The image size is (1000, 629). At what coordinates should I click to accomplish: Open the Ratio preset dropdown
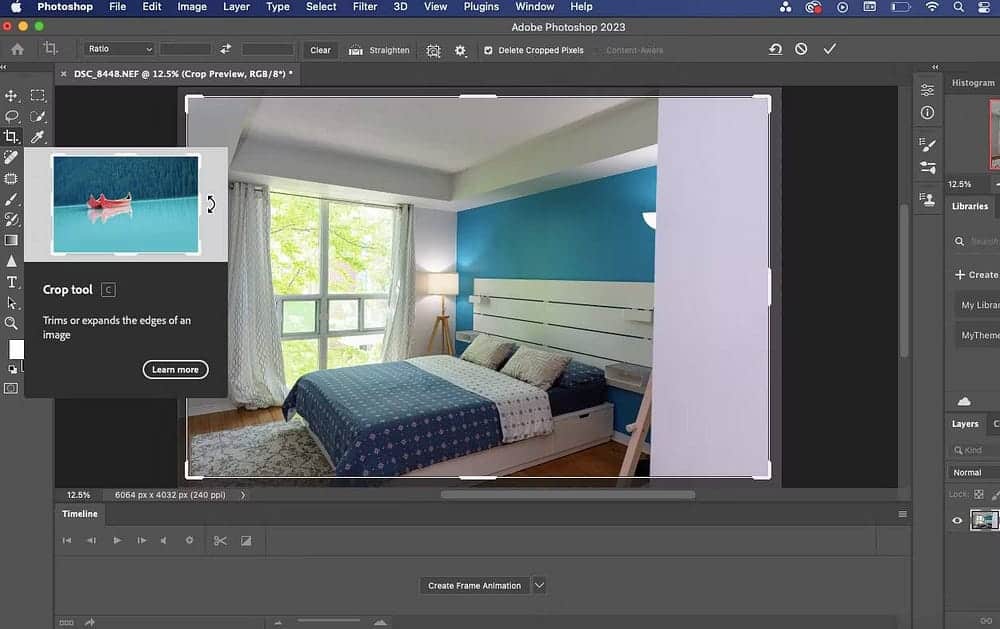pos(119,49)
